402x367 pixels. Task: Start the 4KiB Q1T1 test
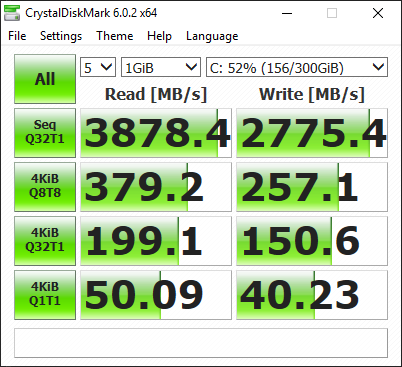[x=45, y=295]
